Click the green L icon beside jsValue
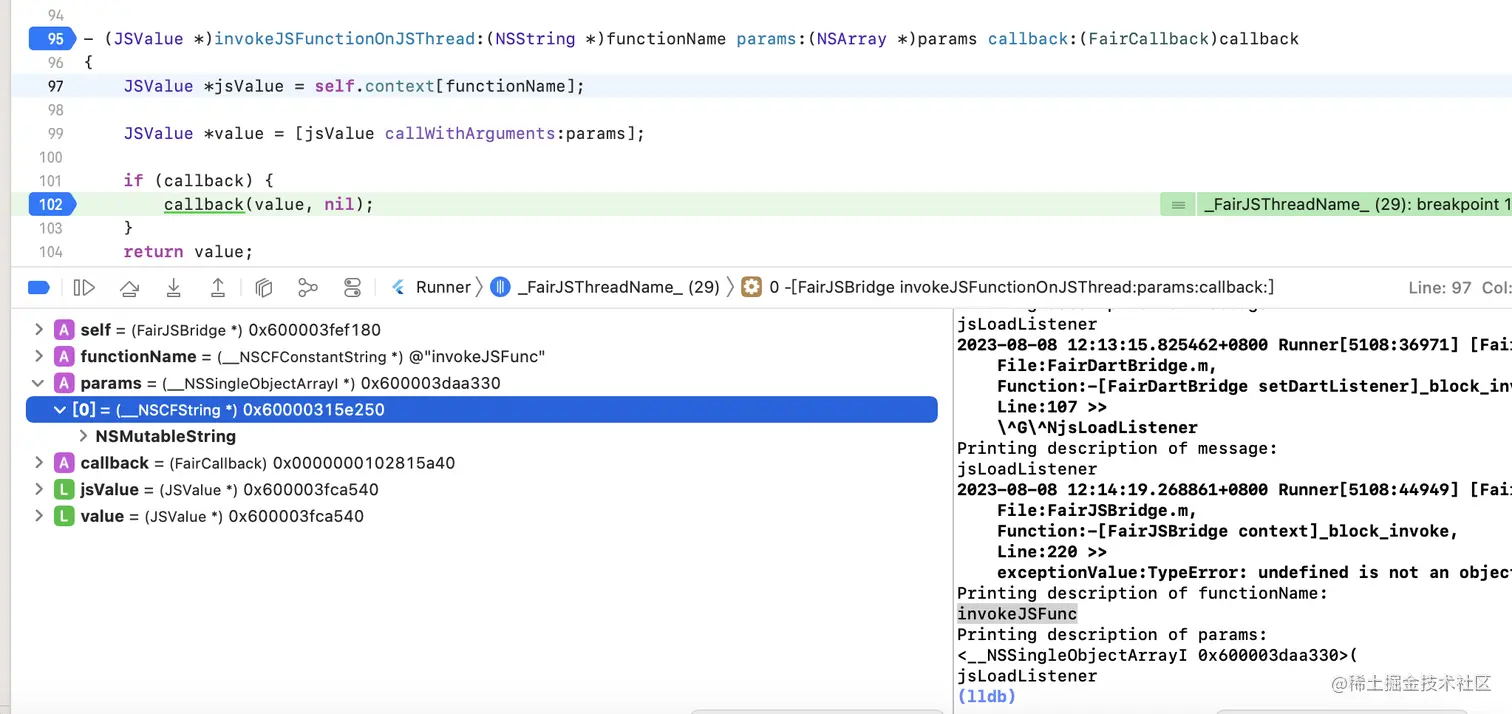The width and height of the screenshot is (1512, 714). tap(64, 489)
